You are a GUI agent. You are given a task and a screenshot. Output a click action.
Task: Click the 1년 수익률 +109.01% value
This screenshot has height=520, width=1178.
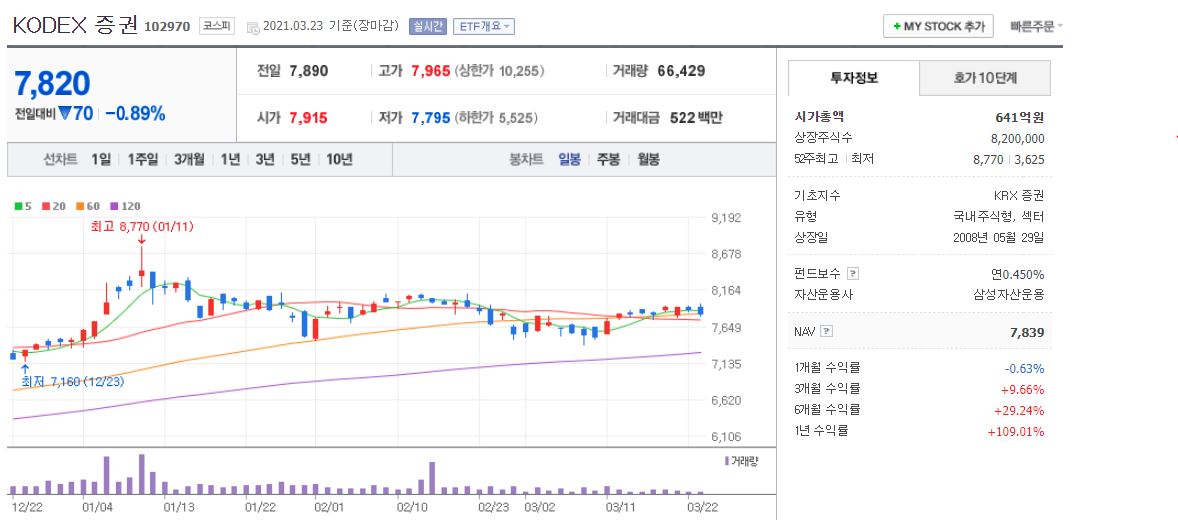[x=1017, y=431]
